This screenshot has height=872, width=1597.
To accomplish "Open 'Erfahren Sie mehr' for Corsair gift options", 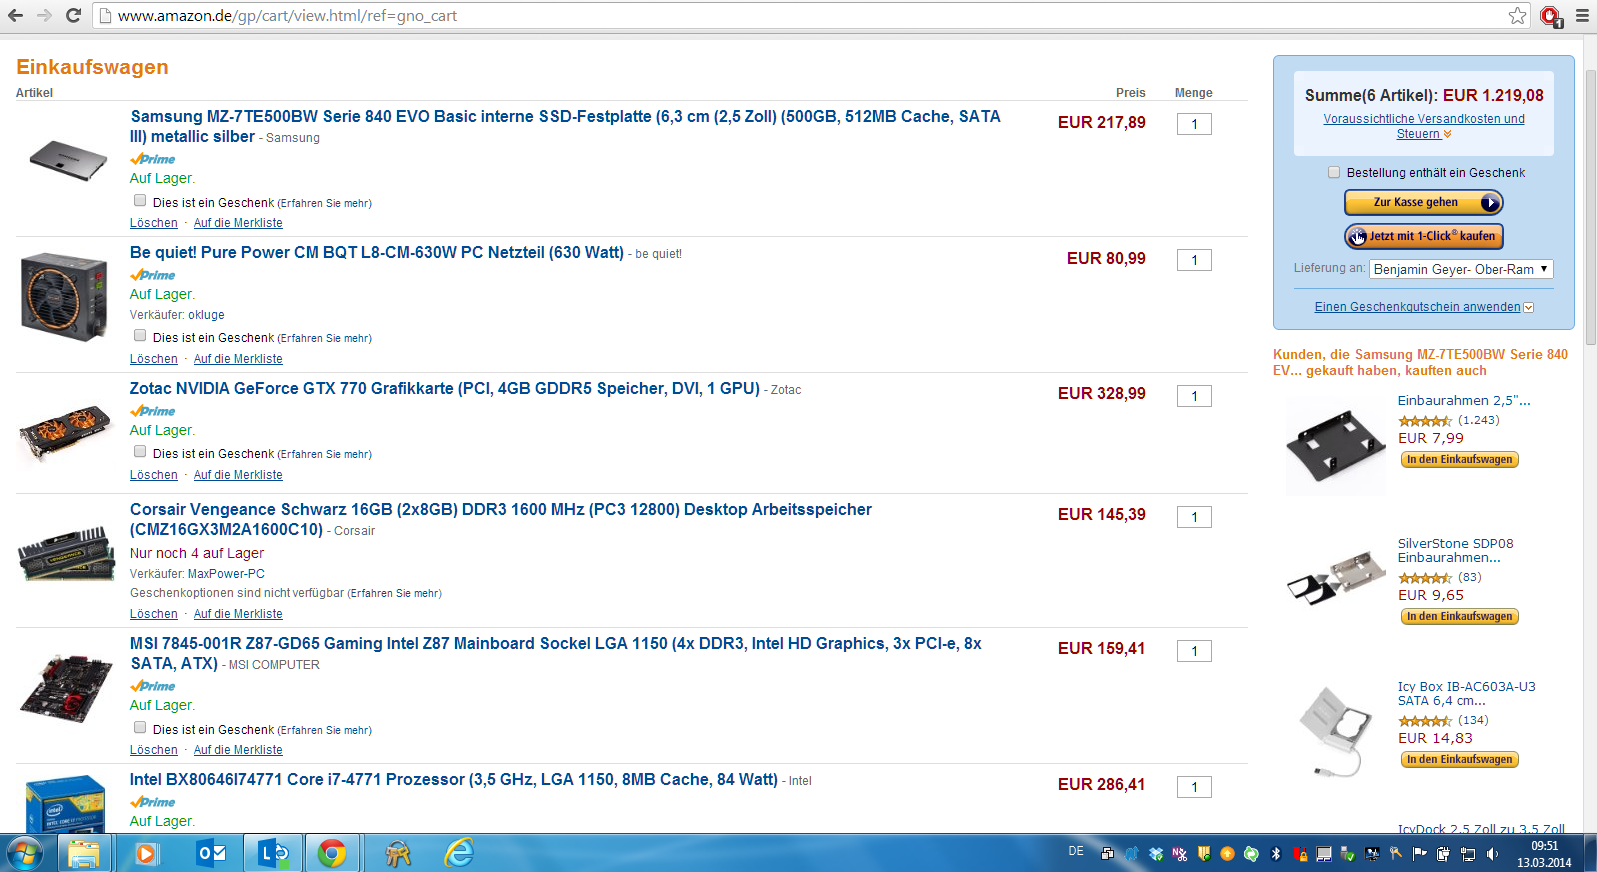I will (396, 593).
